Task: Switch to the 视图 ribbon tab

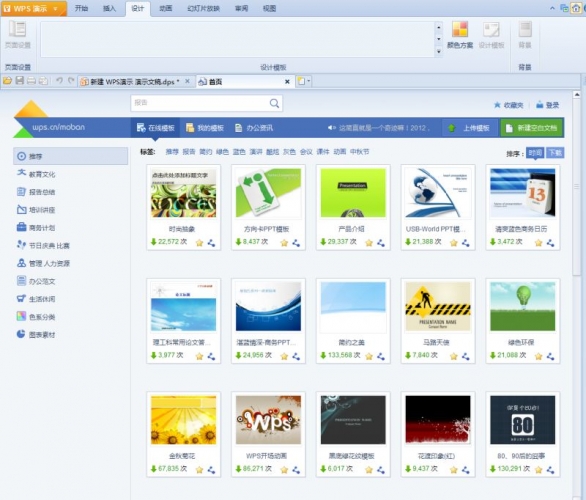Action: coord(269,8)
